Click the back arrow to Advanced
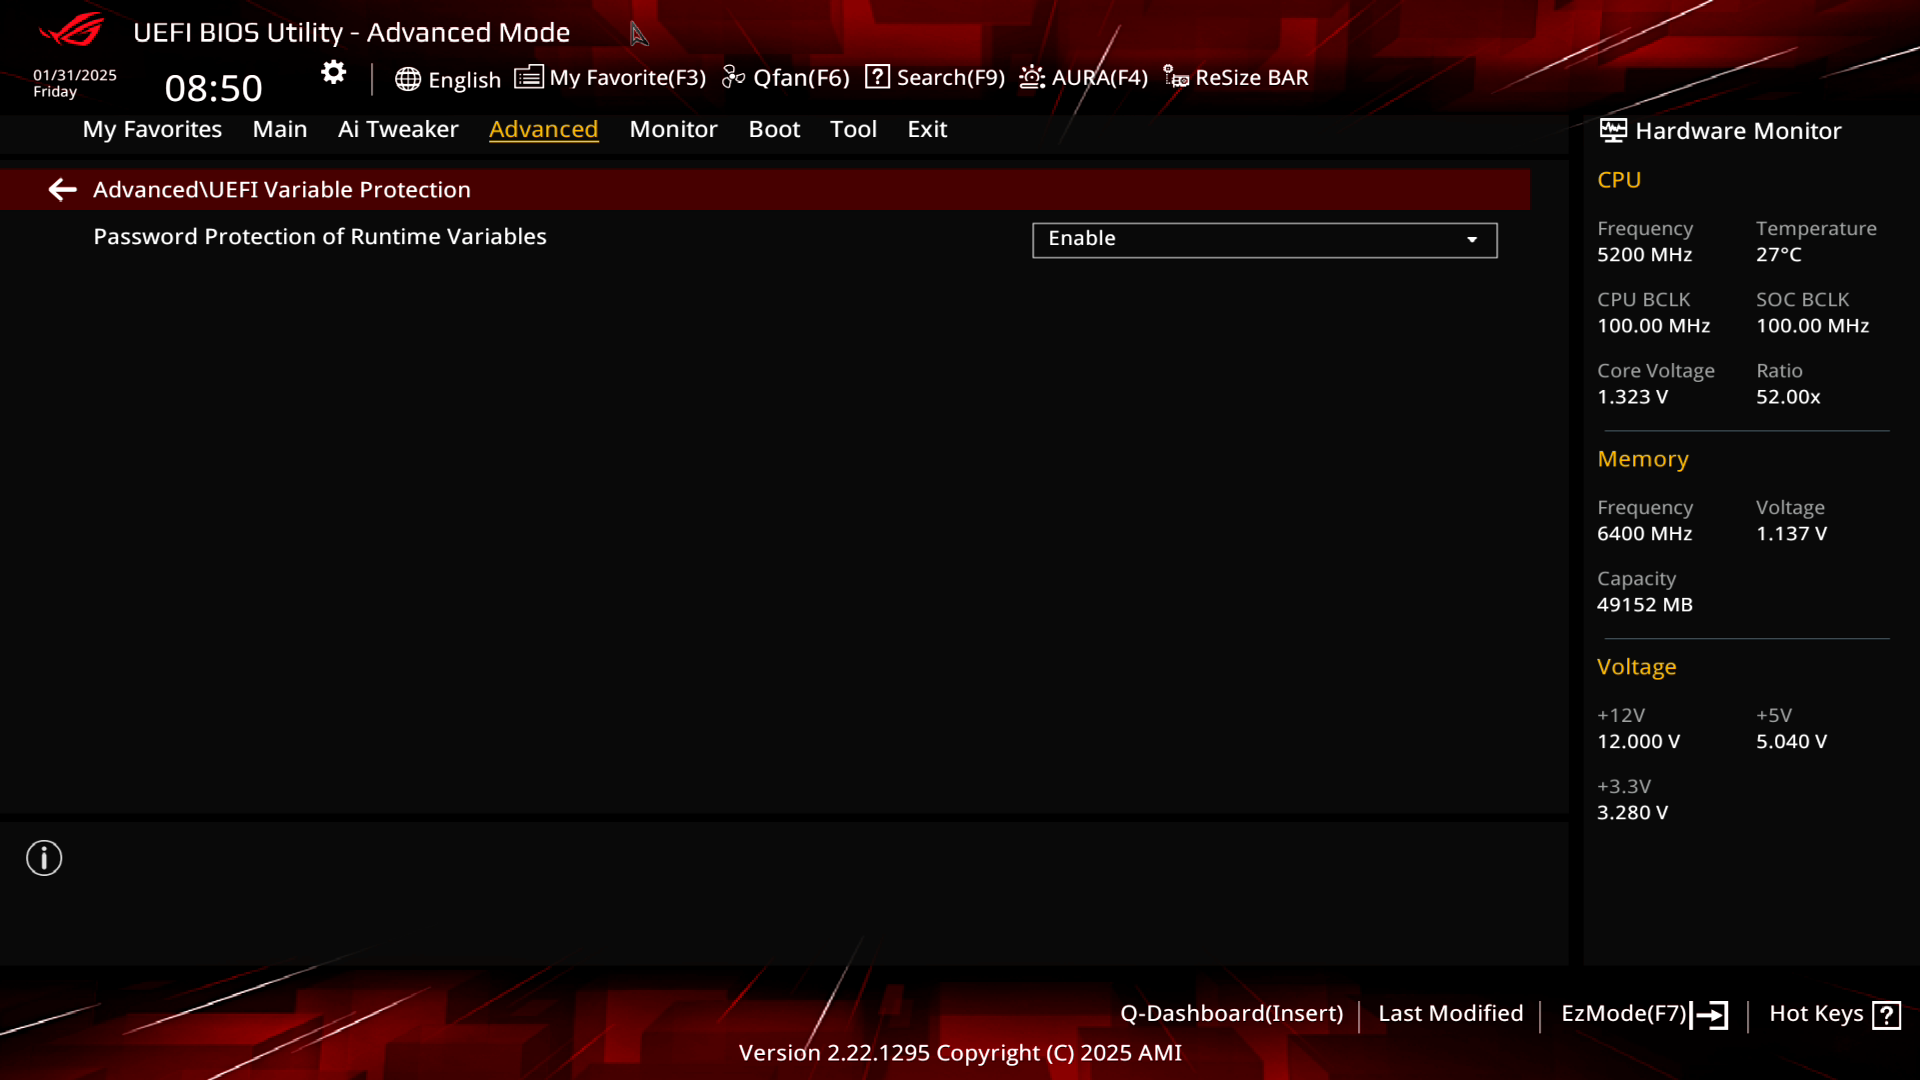Screen dimensions: 1920x1080 pos(62,189)
